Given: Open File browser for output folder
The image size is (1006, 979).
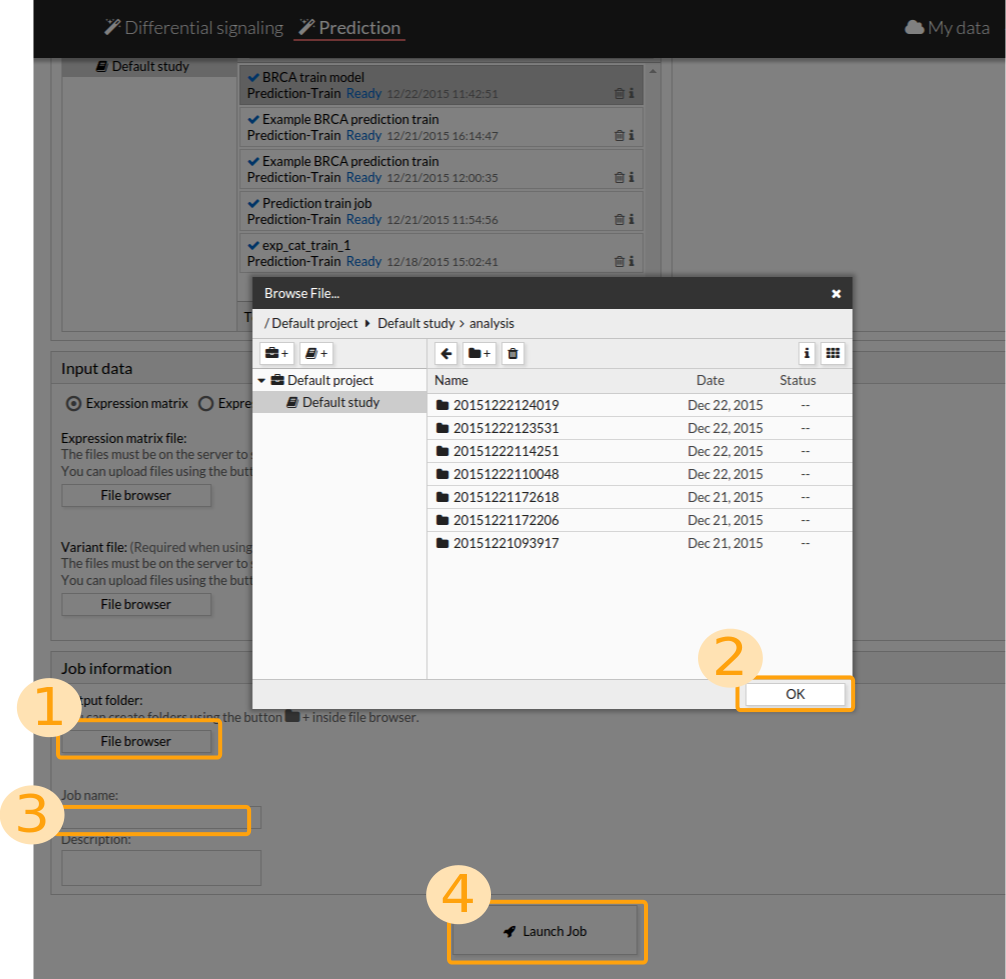Looking at the screenshot, I should (x=136, y=741).
